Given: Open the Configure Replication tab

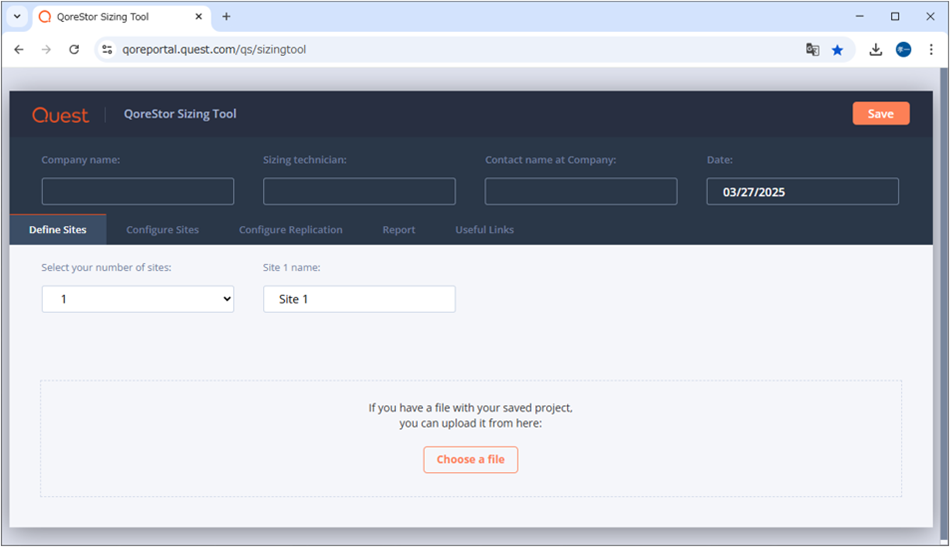Looking at the screenshot, I should [291, 230].
